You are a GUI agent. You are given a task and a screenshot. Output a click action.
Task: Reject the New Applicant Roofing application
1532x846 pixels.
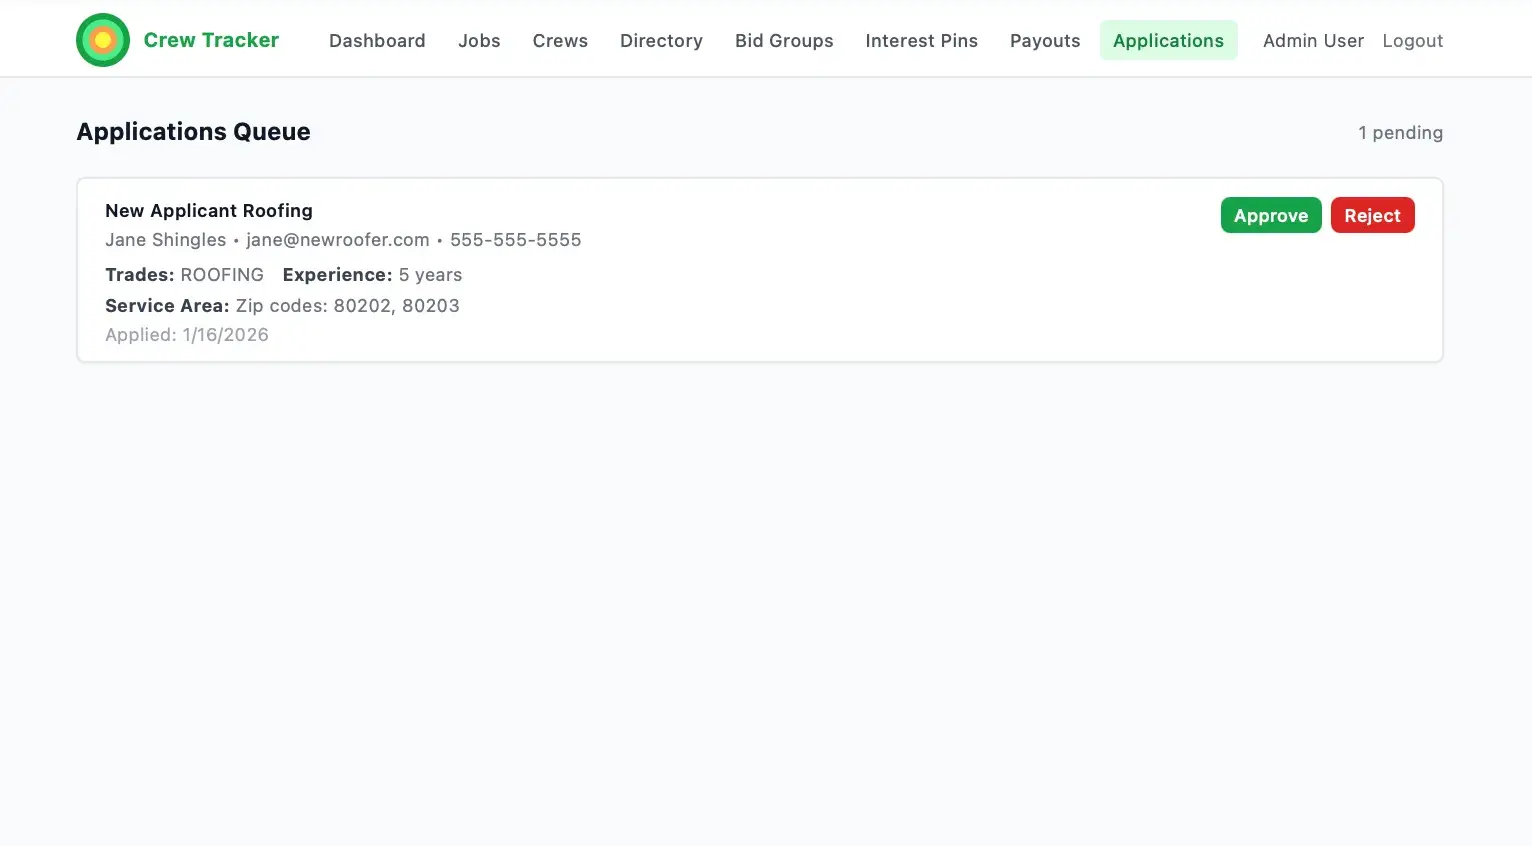[1372, 215]
